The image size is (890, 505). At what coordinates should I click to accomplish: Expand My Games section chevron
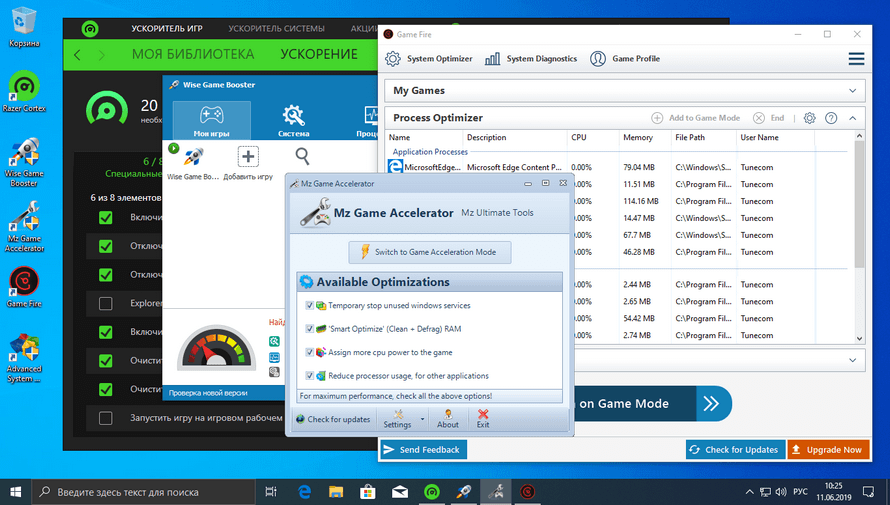coord(853,91)
